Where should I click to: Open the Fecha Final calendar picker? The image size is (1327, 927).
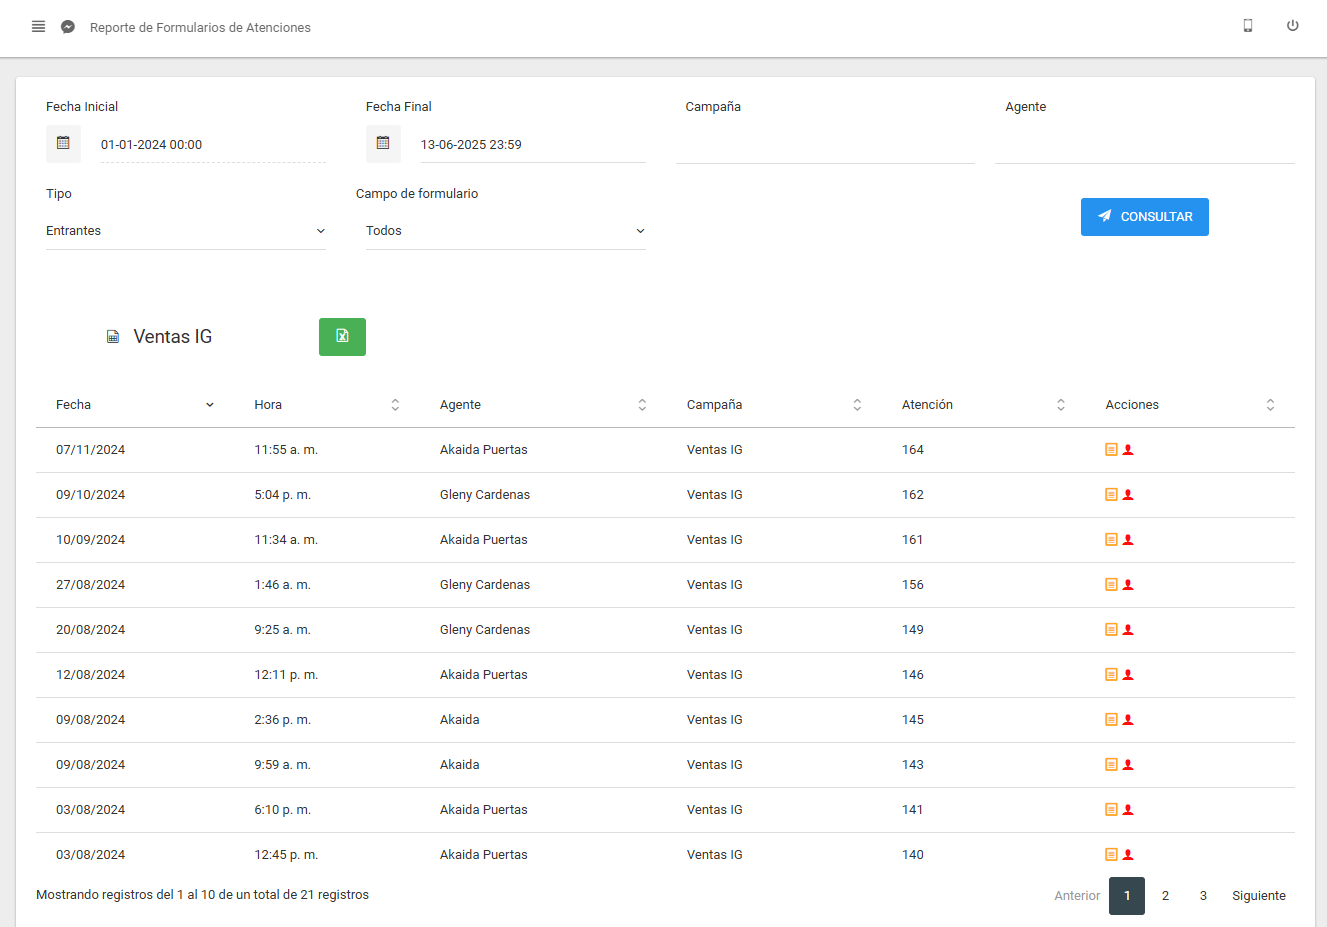coord(383,144)
